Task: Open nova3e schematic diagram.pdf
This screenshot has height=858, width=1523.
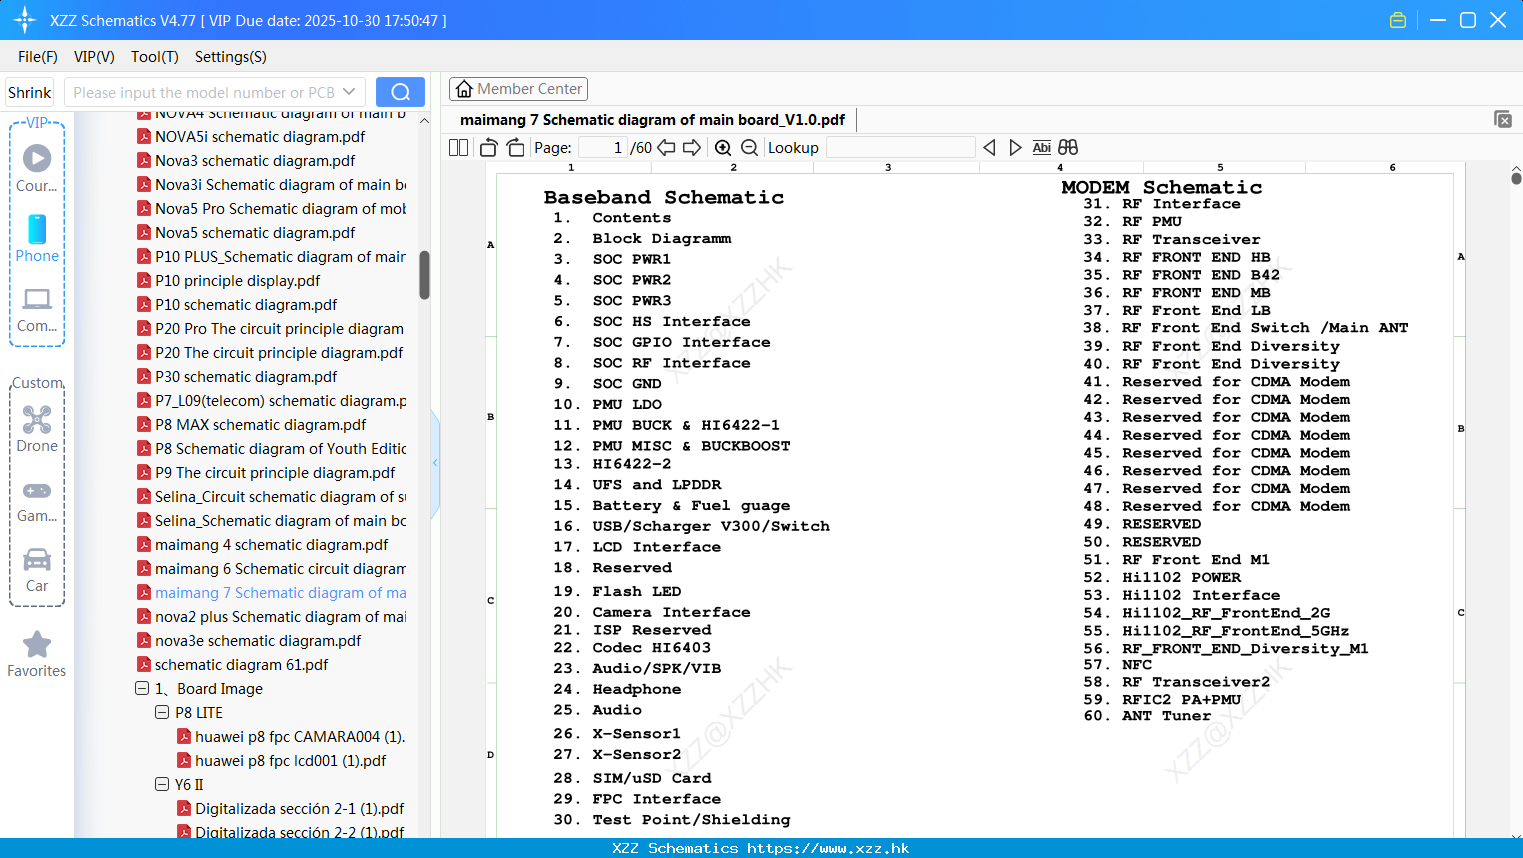Action: 258,640
